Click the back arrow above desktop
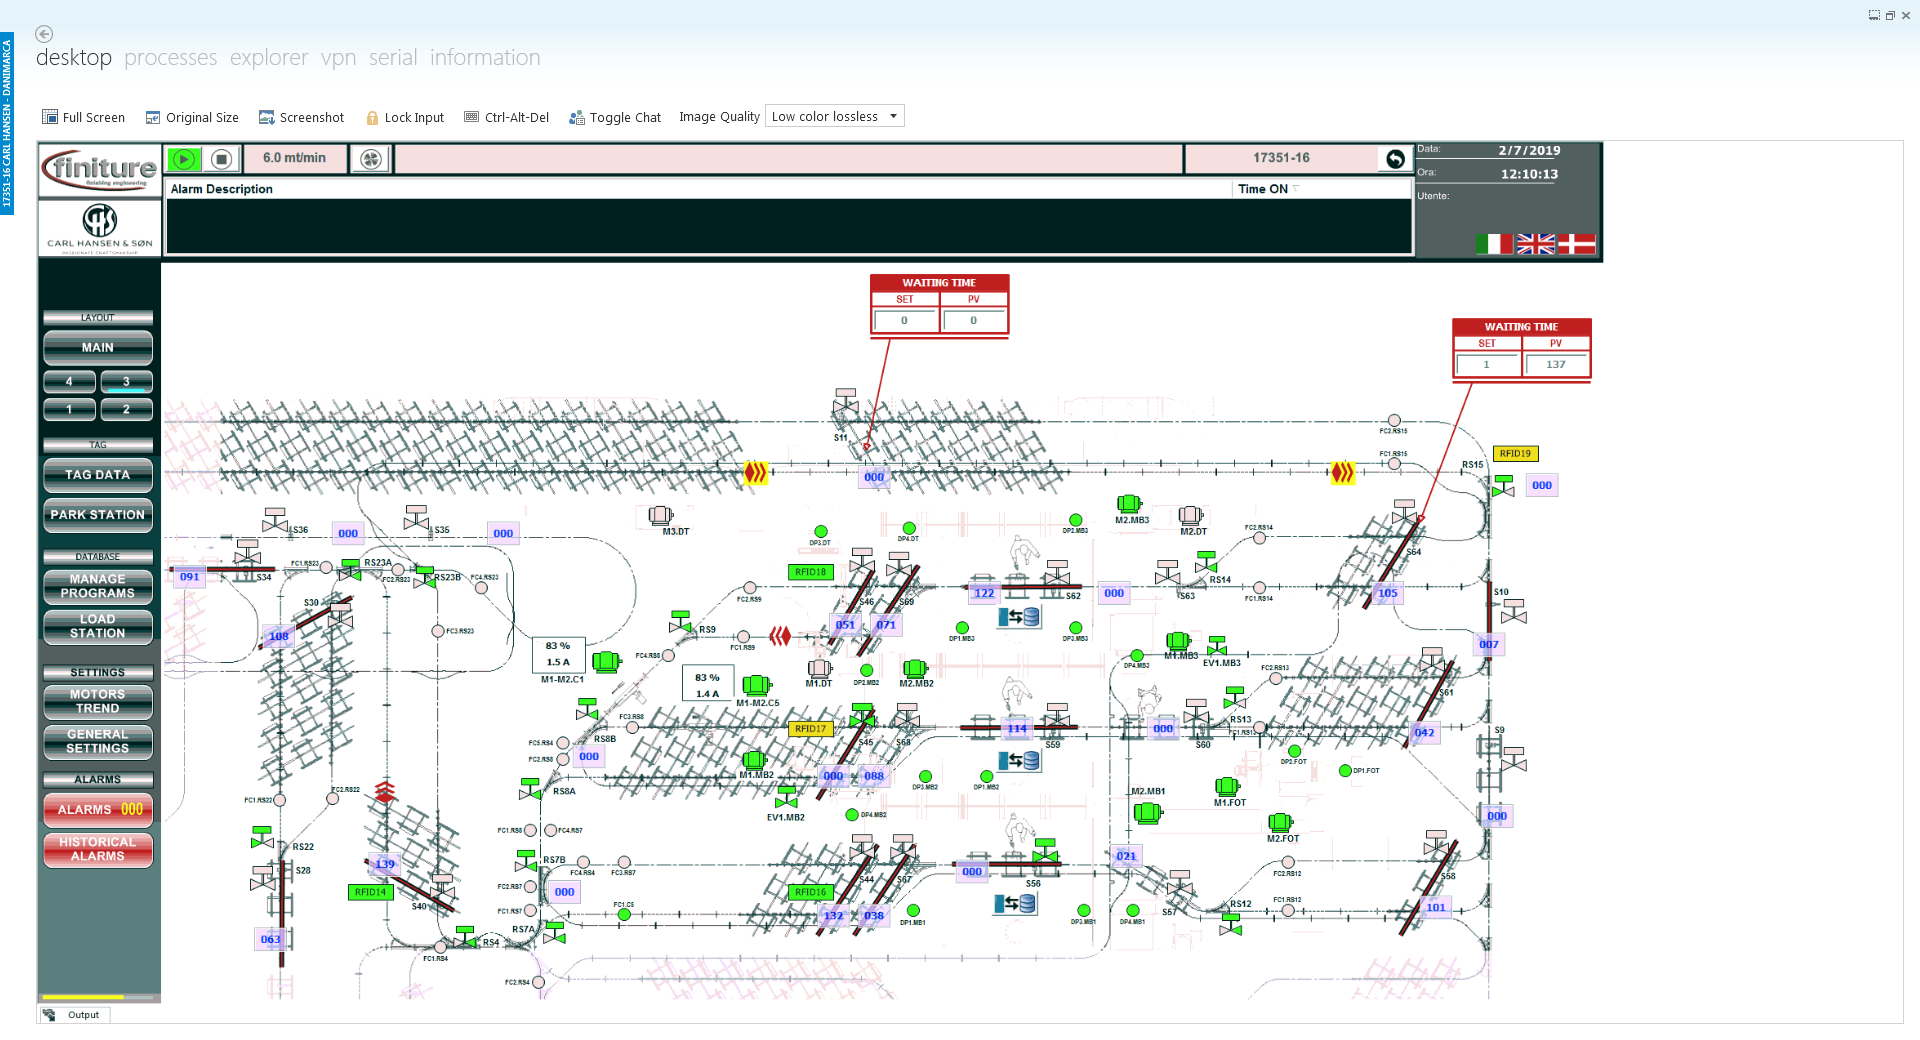Screen dimensions: 1920x1040 pos(44,34)
